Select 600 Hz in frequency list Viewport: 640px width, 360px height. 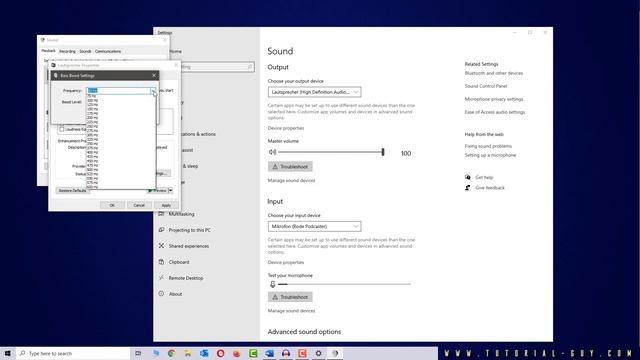pyautogui.click(x=121, y=187)
